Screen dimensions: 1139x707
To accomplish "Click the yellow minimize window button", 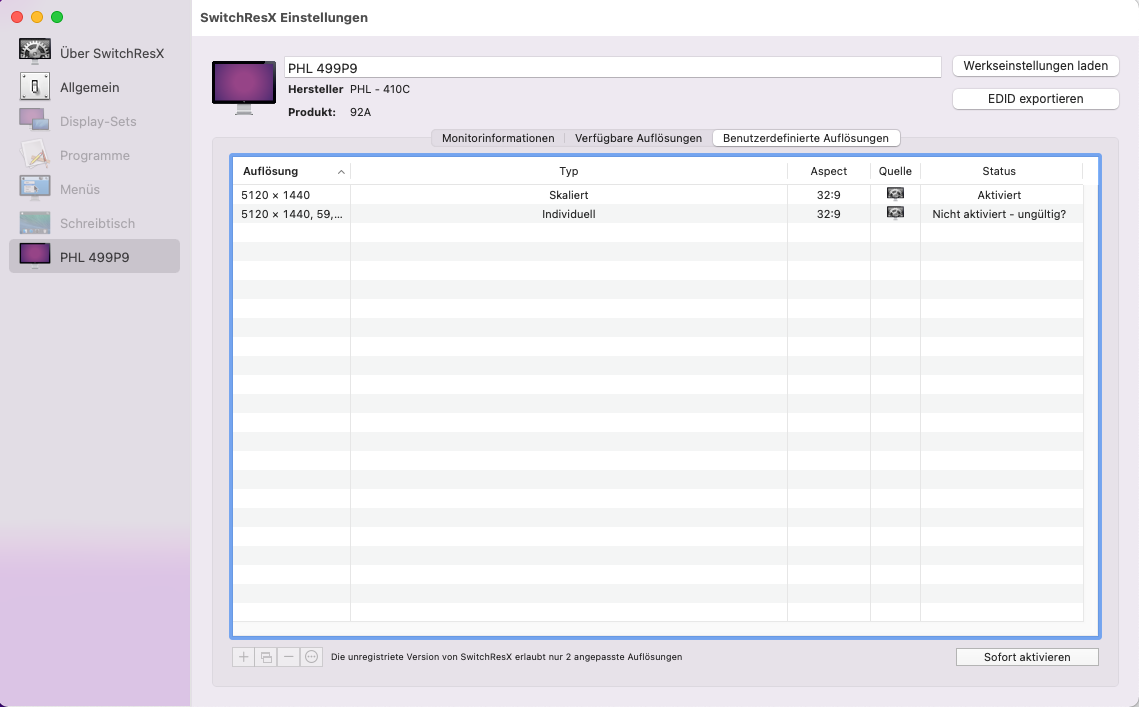I will 37,17.
